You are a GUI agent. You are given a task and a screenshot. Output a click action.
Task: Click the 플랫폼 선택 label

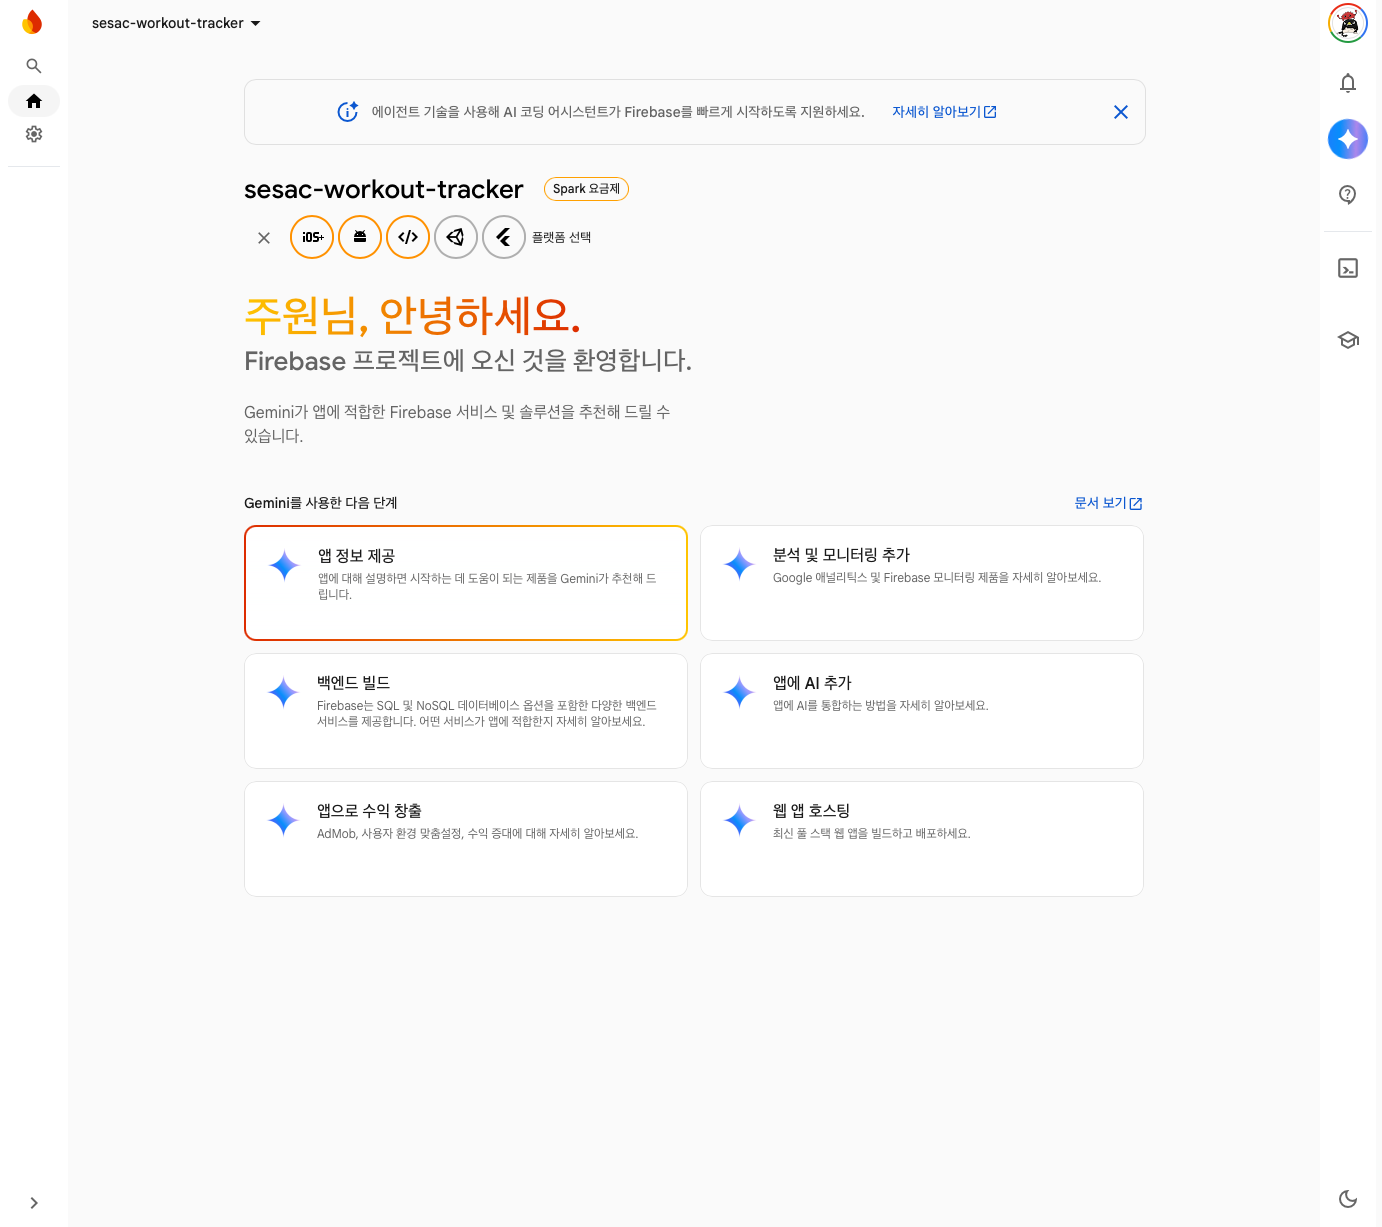point(561,238)
